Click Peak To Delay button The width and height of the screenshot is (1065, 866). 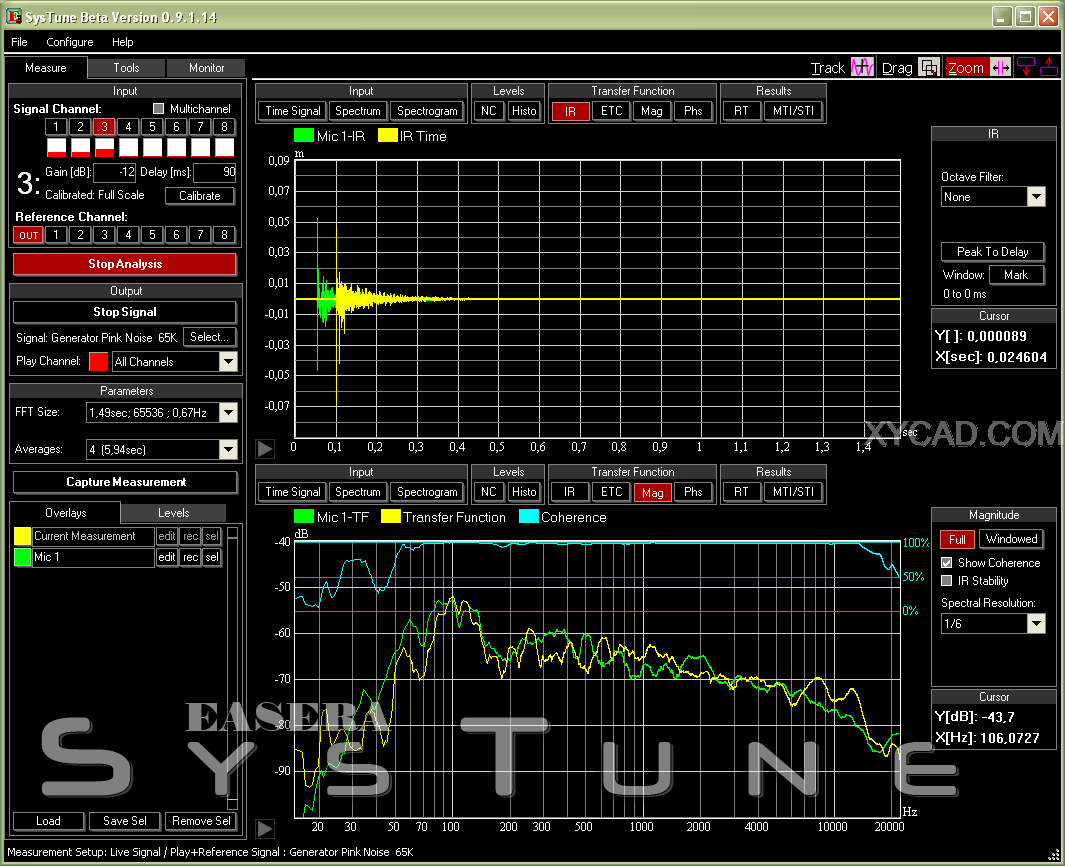[992, 251]
